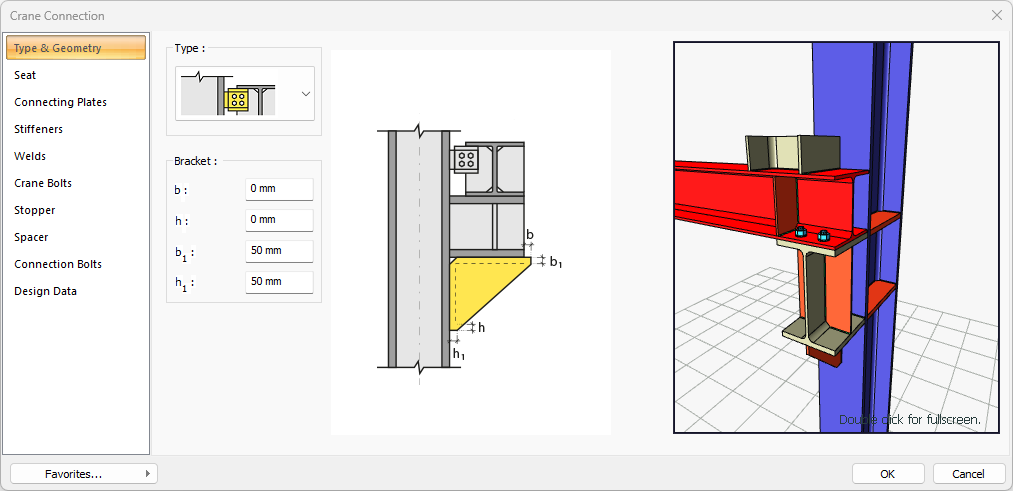1013x491 pixels.
Task: Click the Bracket group label
Action: [195, 162]
